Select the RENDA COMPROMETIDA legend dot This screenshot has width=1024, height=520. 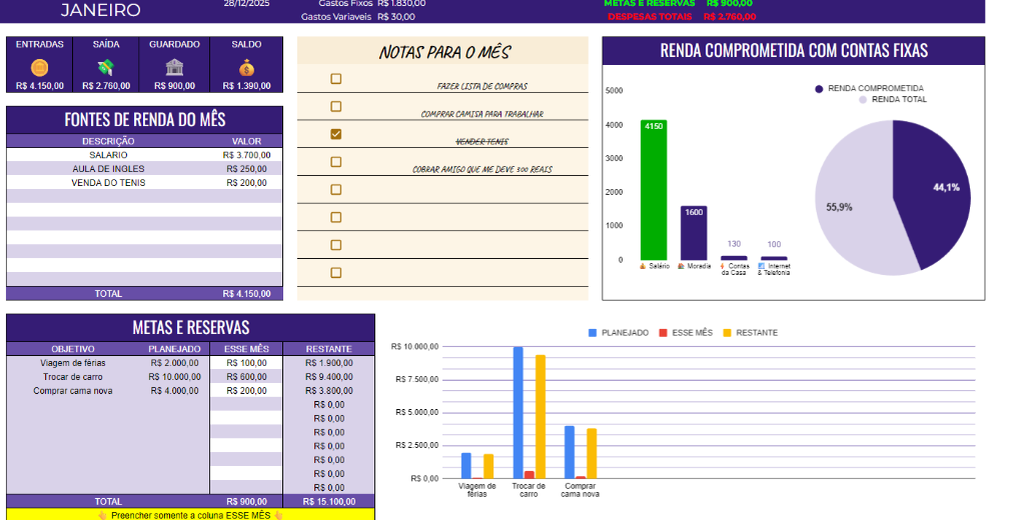pyautogui.click(x=819, y=88)
